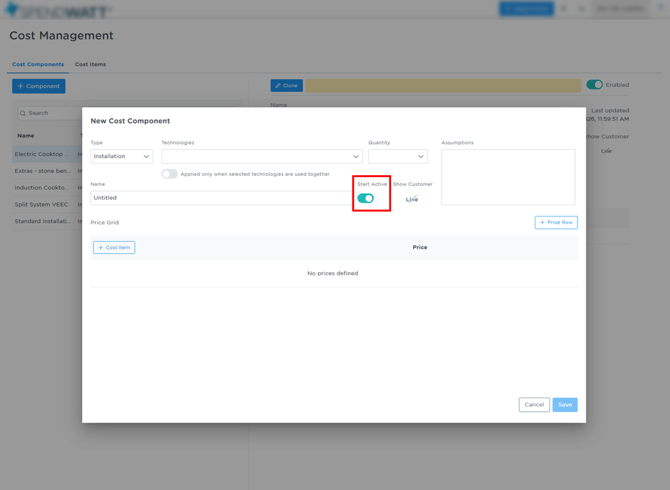Click the plus Cost Item button
Image resolution: width=670 pixels, height=490 pixels.
pyautogui.click(x=114, y=247)
